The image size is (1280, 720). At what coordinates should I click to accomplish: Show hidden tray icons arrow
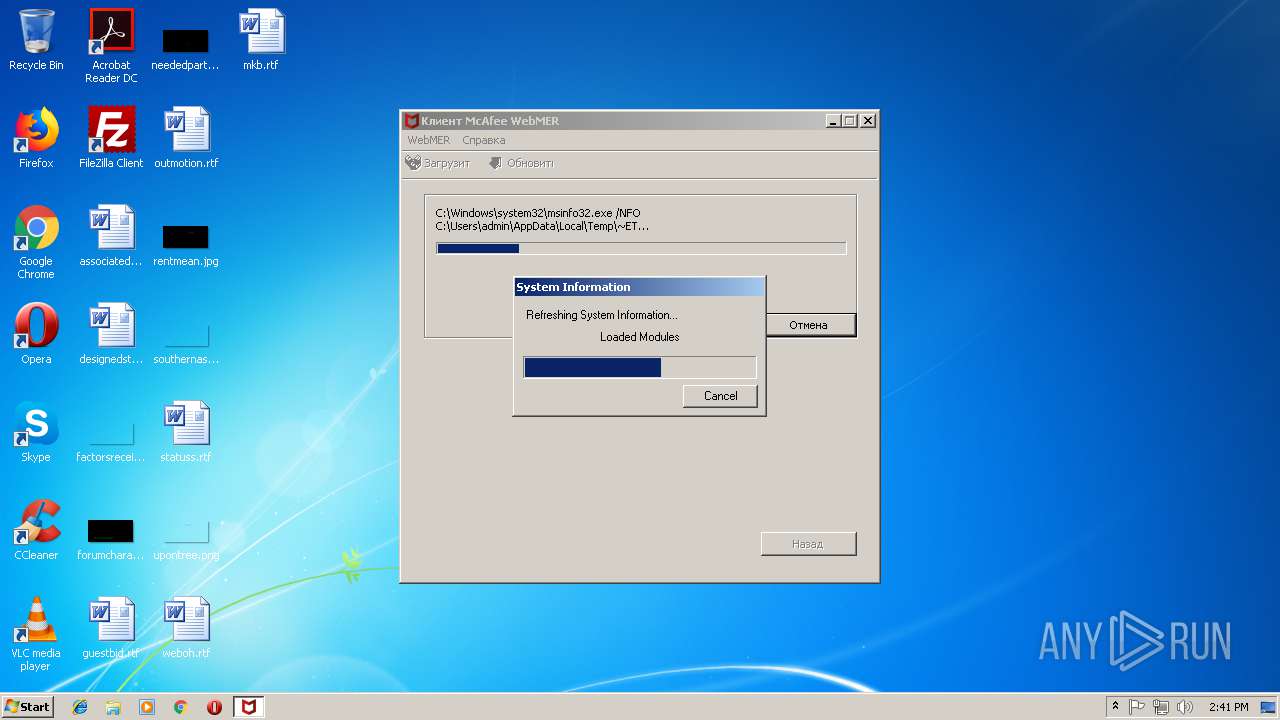[x=1115, y=707]
